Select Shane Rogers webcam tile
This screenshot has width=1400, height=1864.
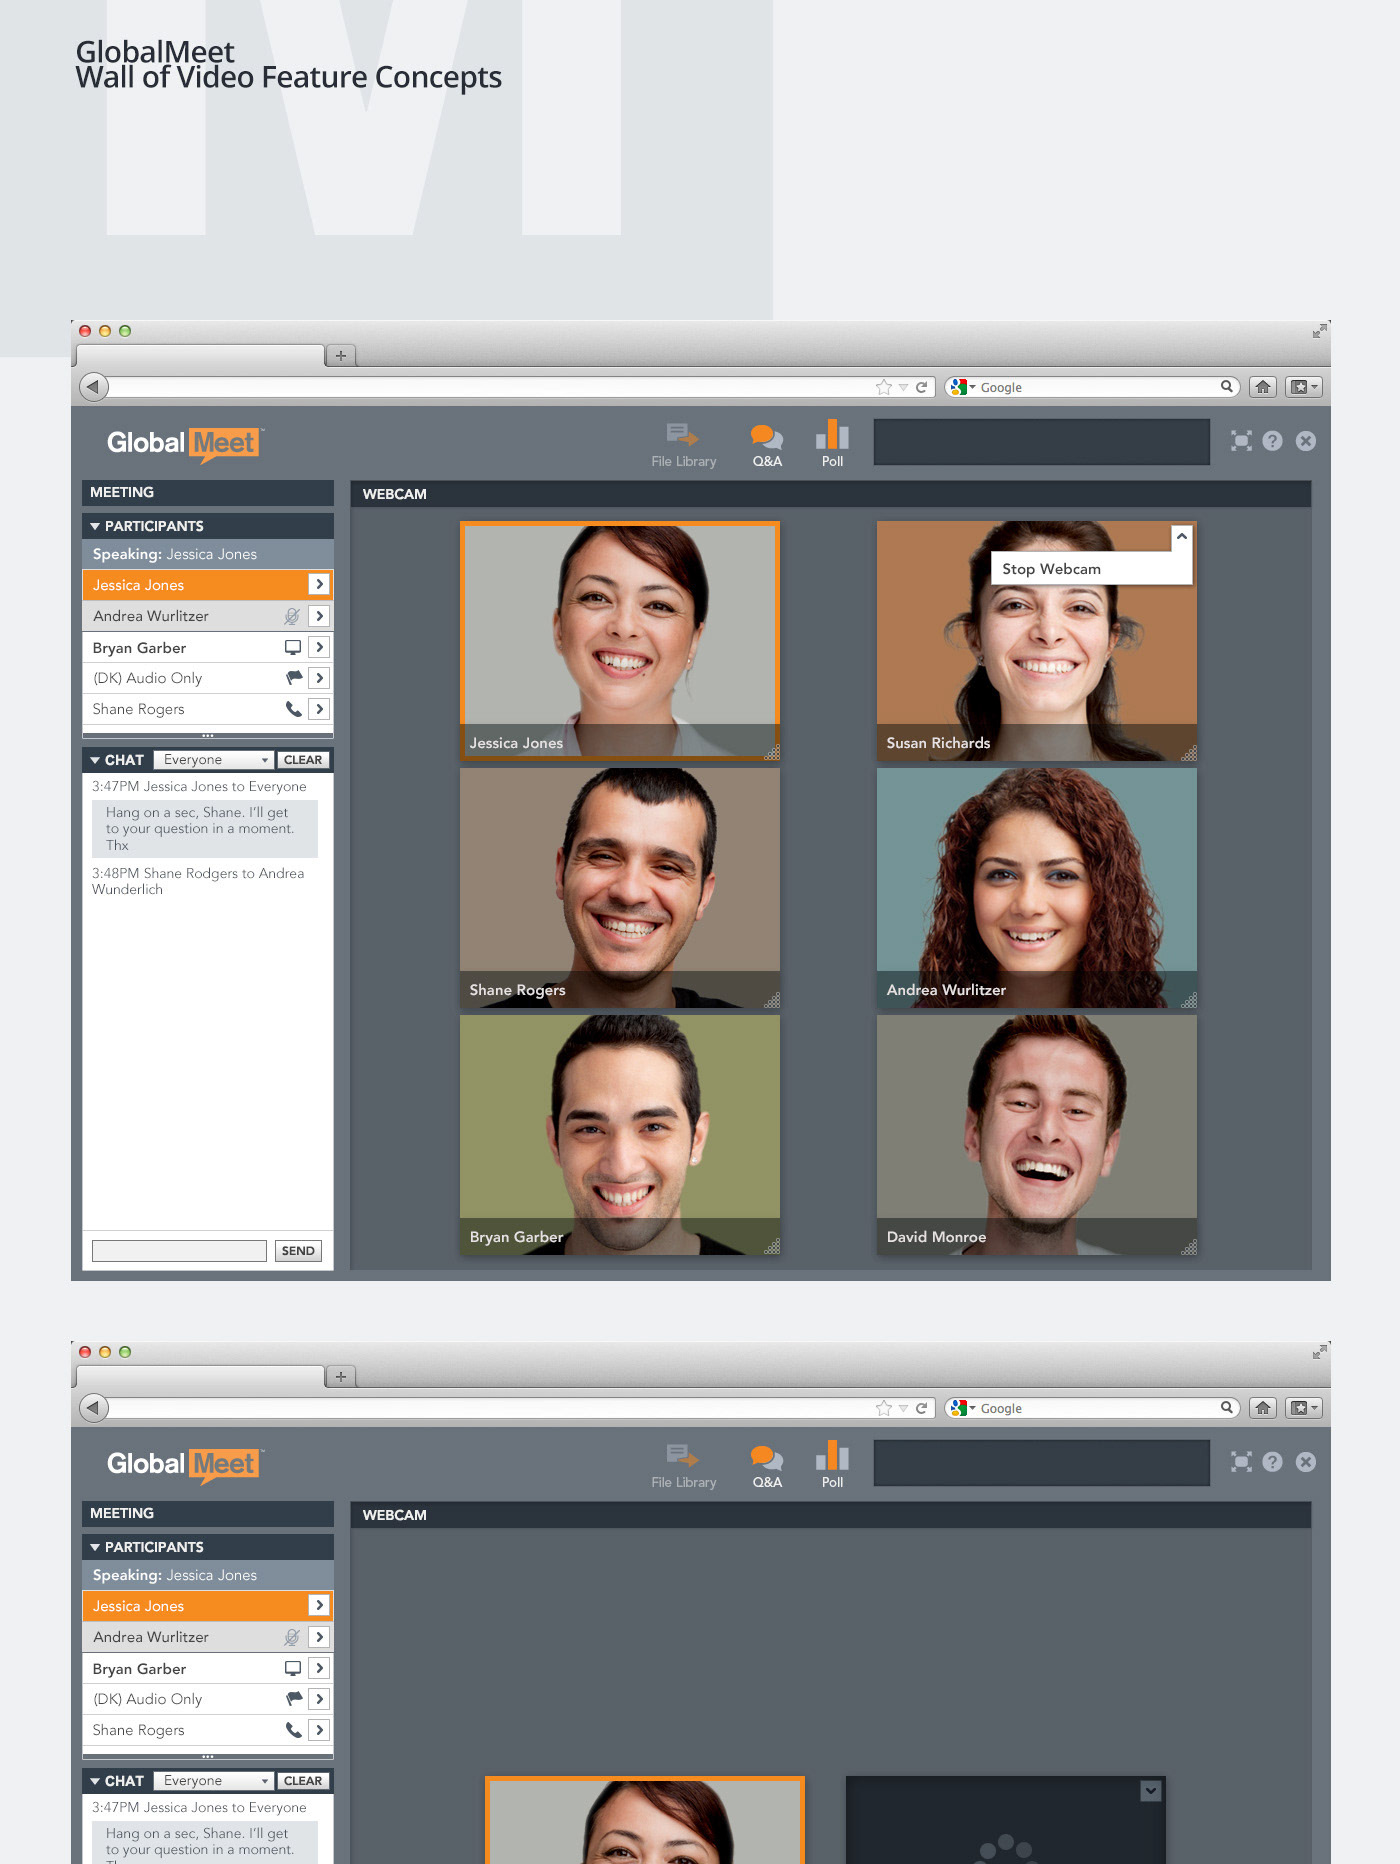coord(620,888)
